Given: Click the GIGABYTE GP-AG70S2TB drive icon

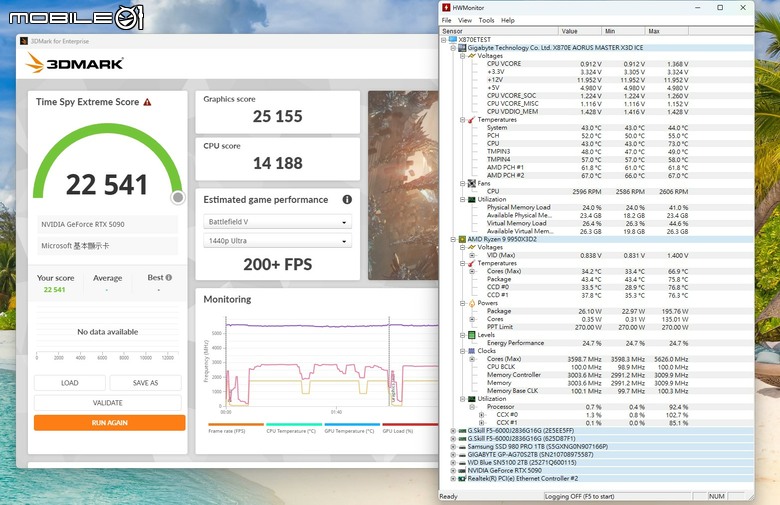Looking at the screenshot, I should coord(462,455).
